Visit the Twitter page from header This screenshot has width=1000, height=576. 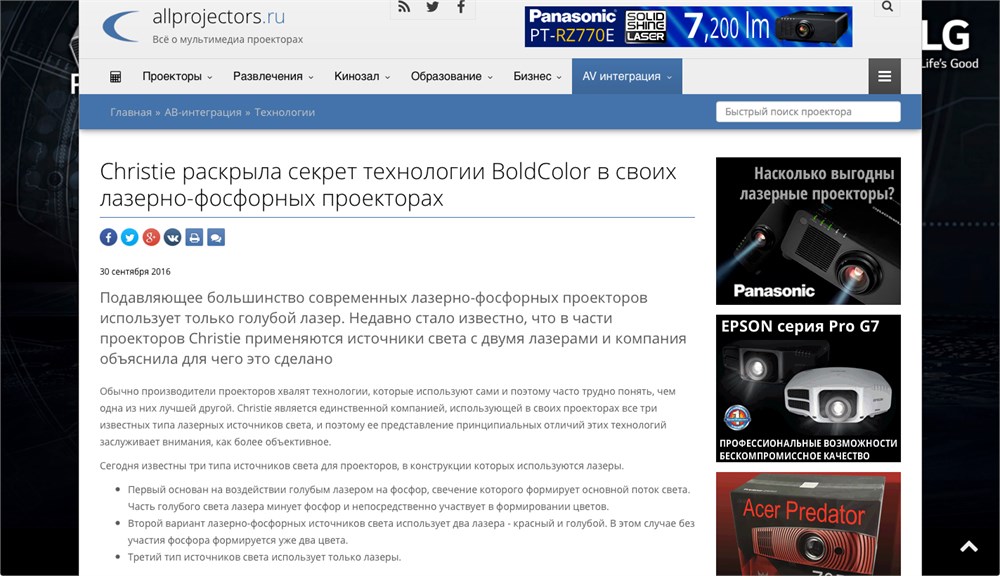(x=432, y=7)
